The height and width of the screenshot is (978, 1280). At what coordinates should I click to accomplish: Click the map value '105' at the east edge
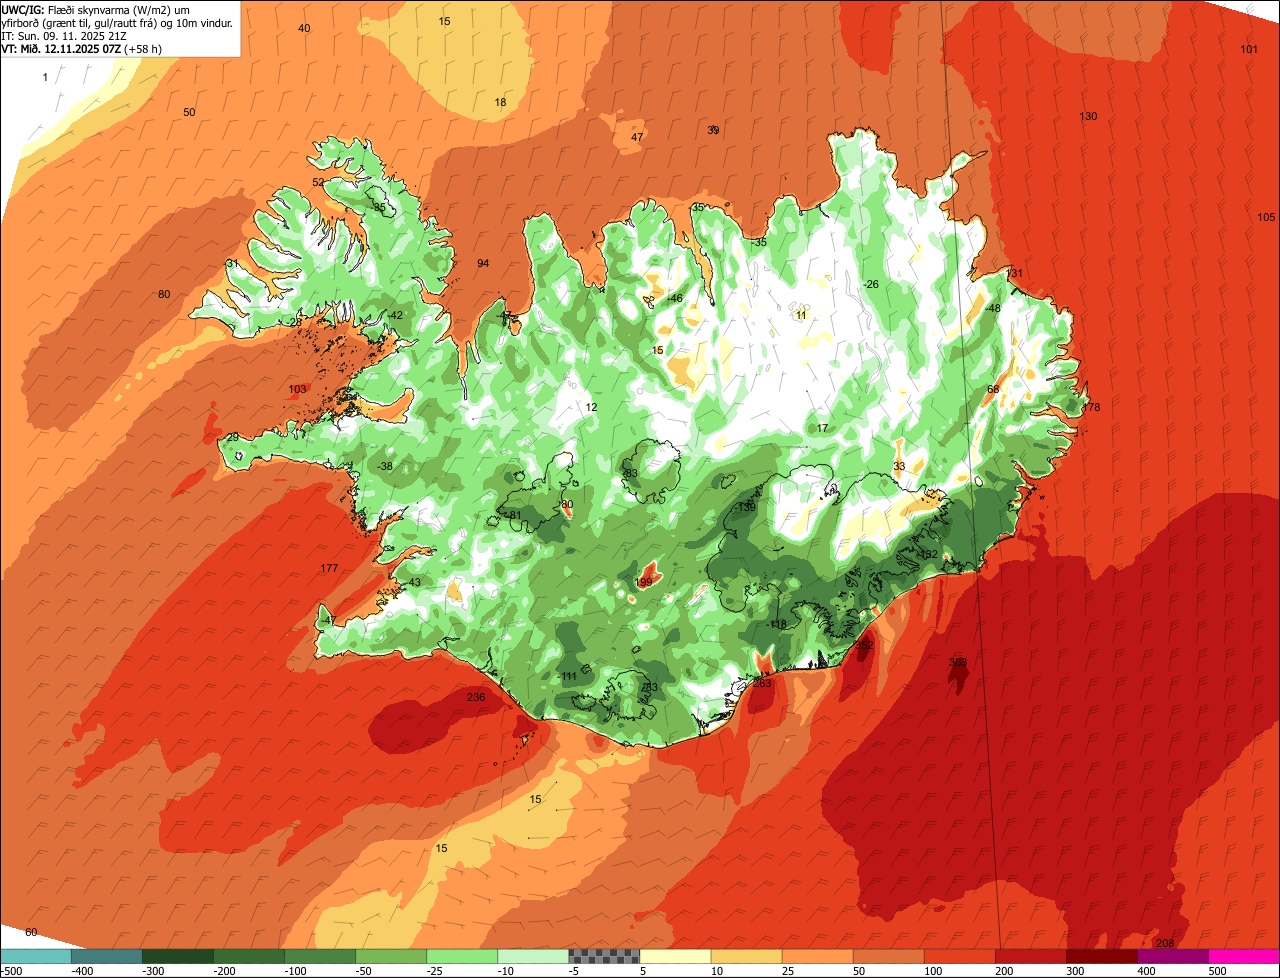coord(1266,218)
